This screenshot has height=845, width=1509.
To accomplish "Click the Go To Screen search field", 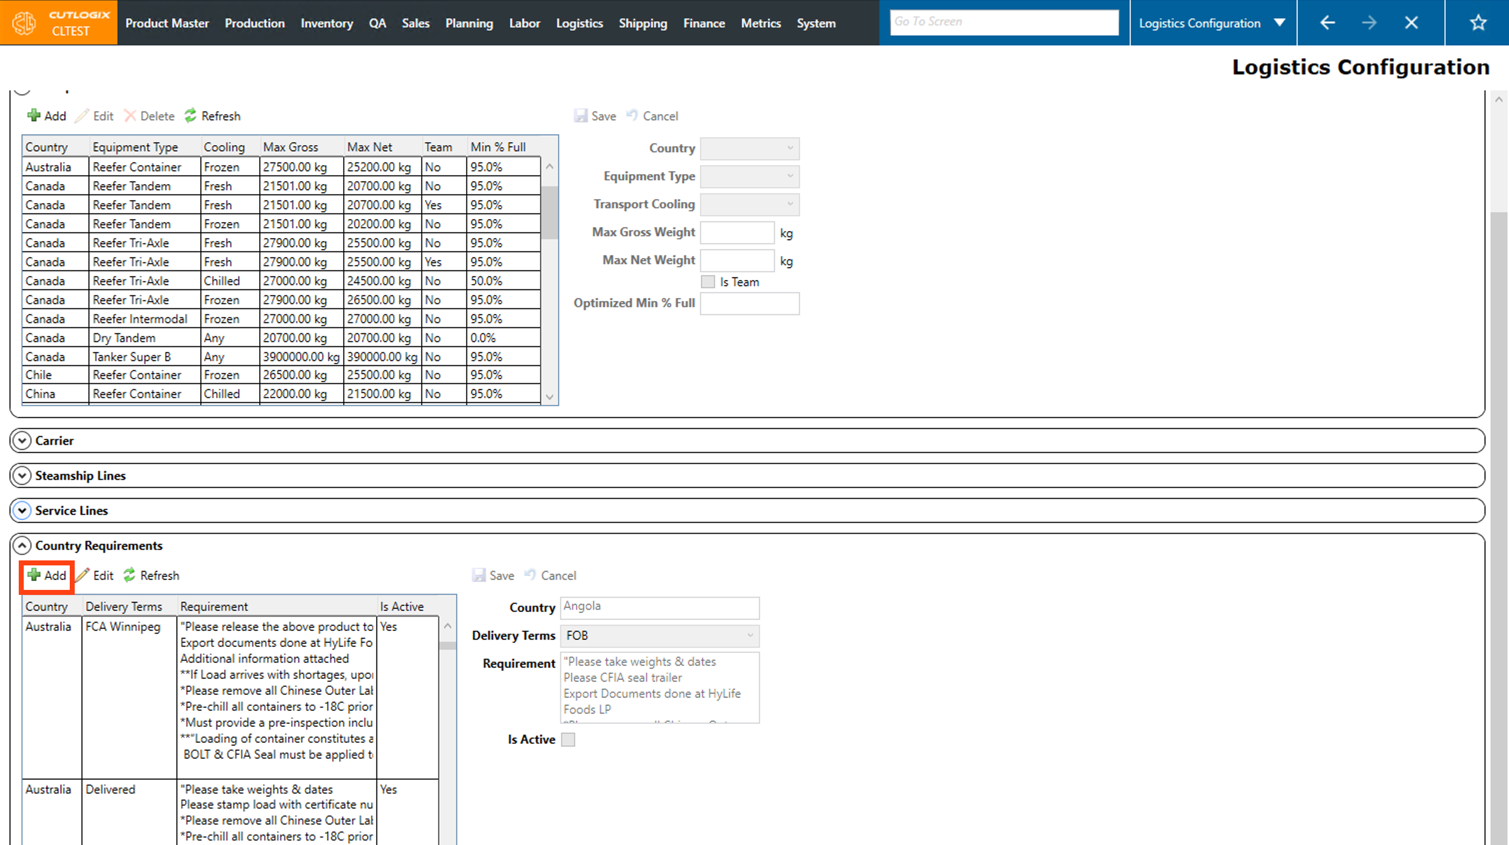I will pyautogui.click(x=1003, y=22).
